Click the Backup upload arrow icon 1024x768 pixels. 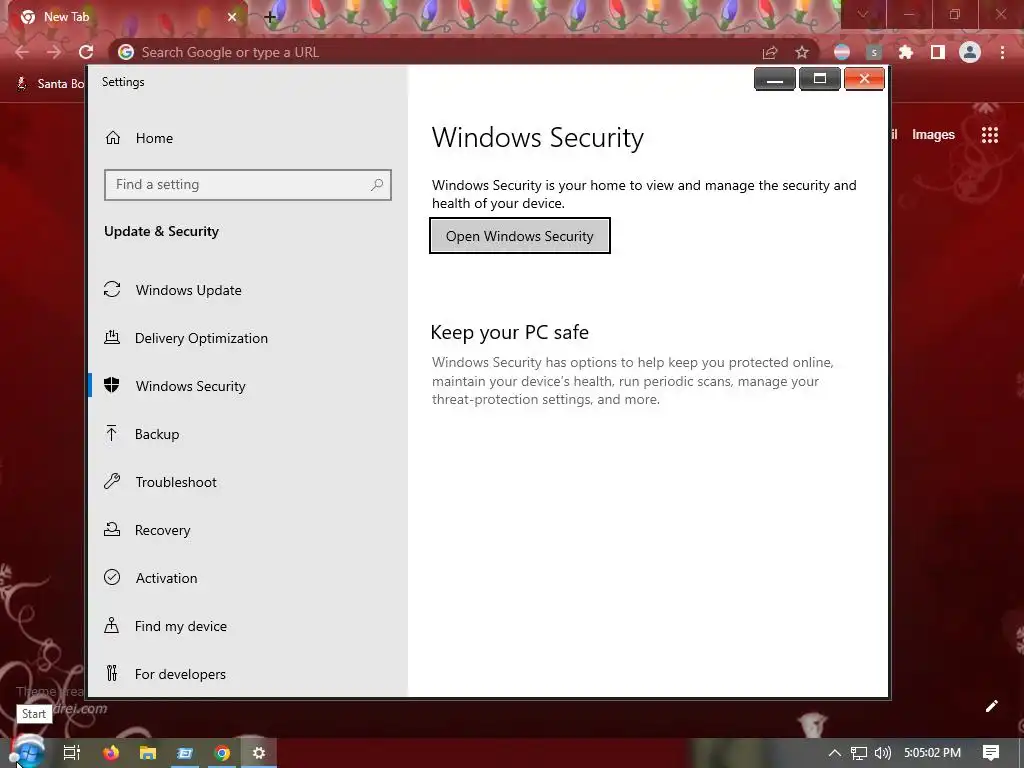click(x=112, y=433)
